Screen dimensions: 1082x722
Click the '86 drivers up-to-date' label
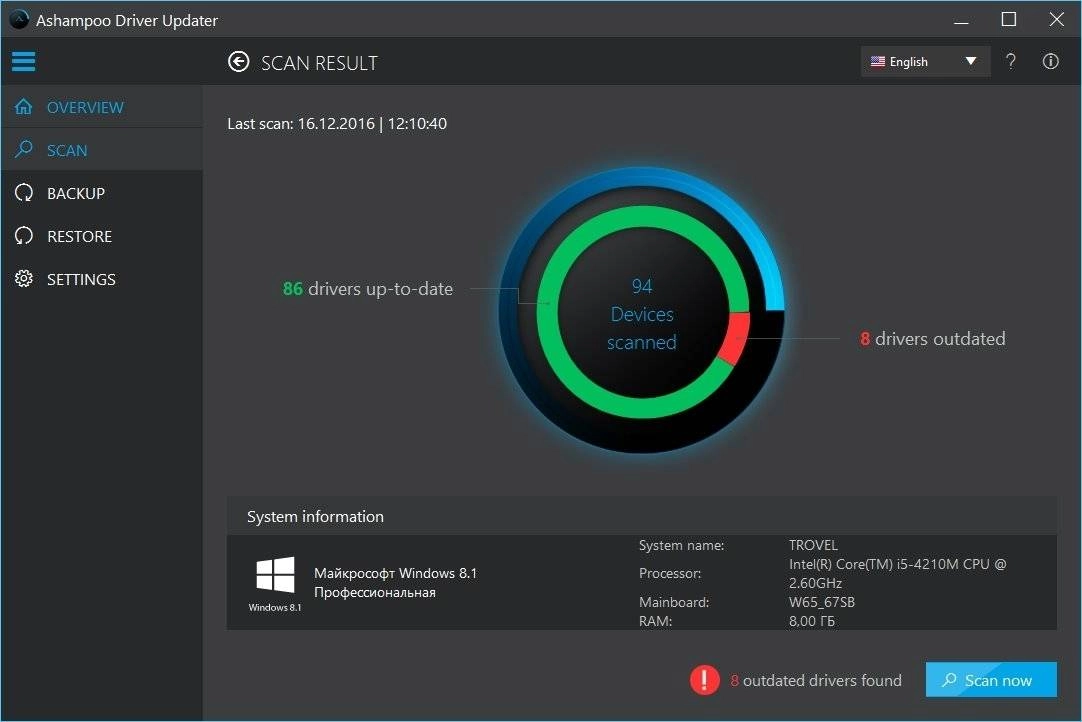pos(368,289)
